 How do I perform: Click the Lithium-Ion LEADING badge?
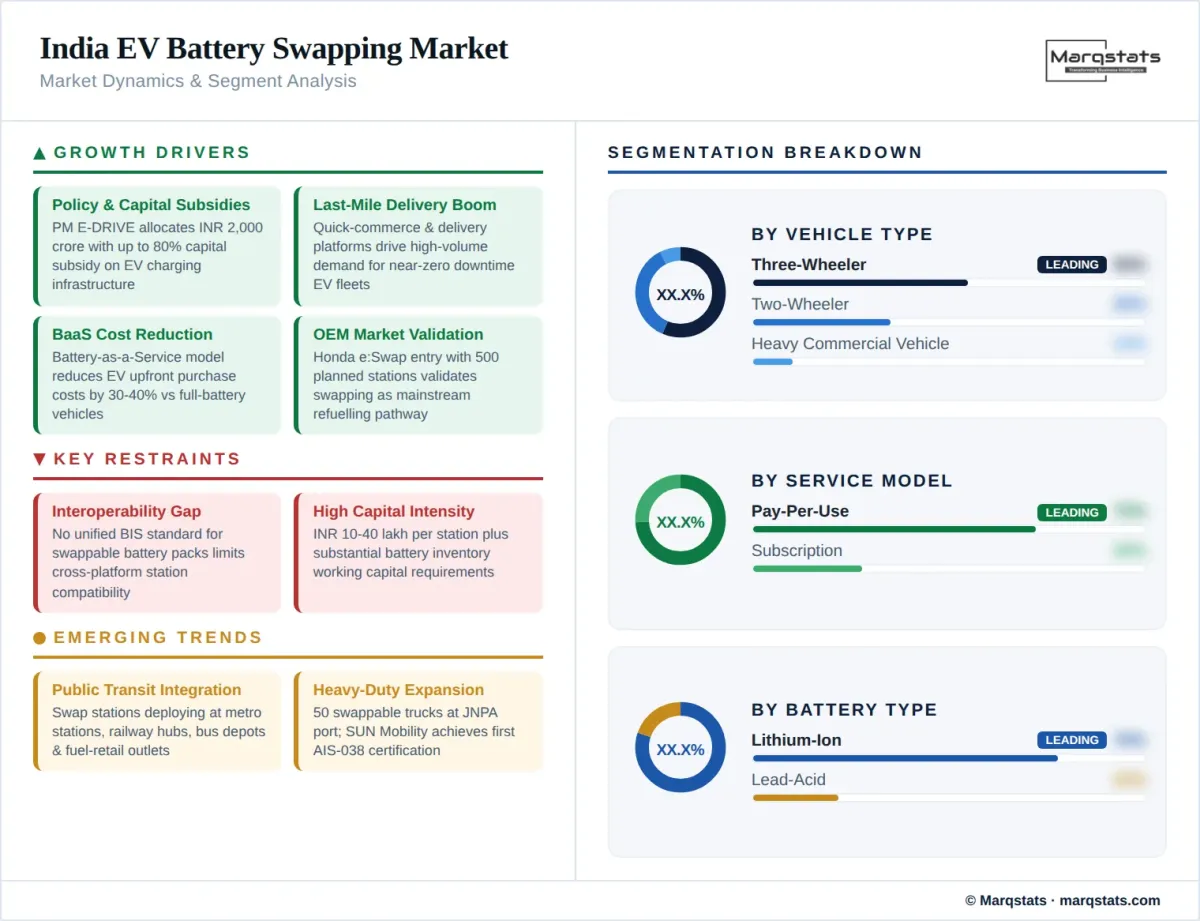1072,740
